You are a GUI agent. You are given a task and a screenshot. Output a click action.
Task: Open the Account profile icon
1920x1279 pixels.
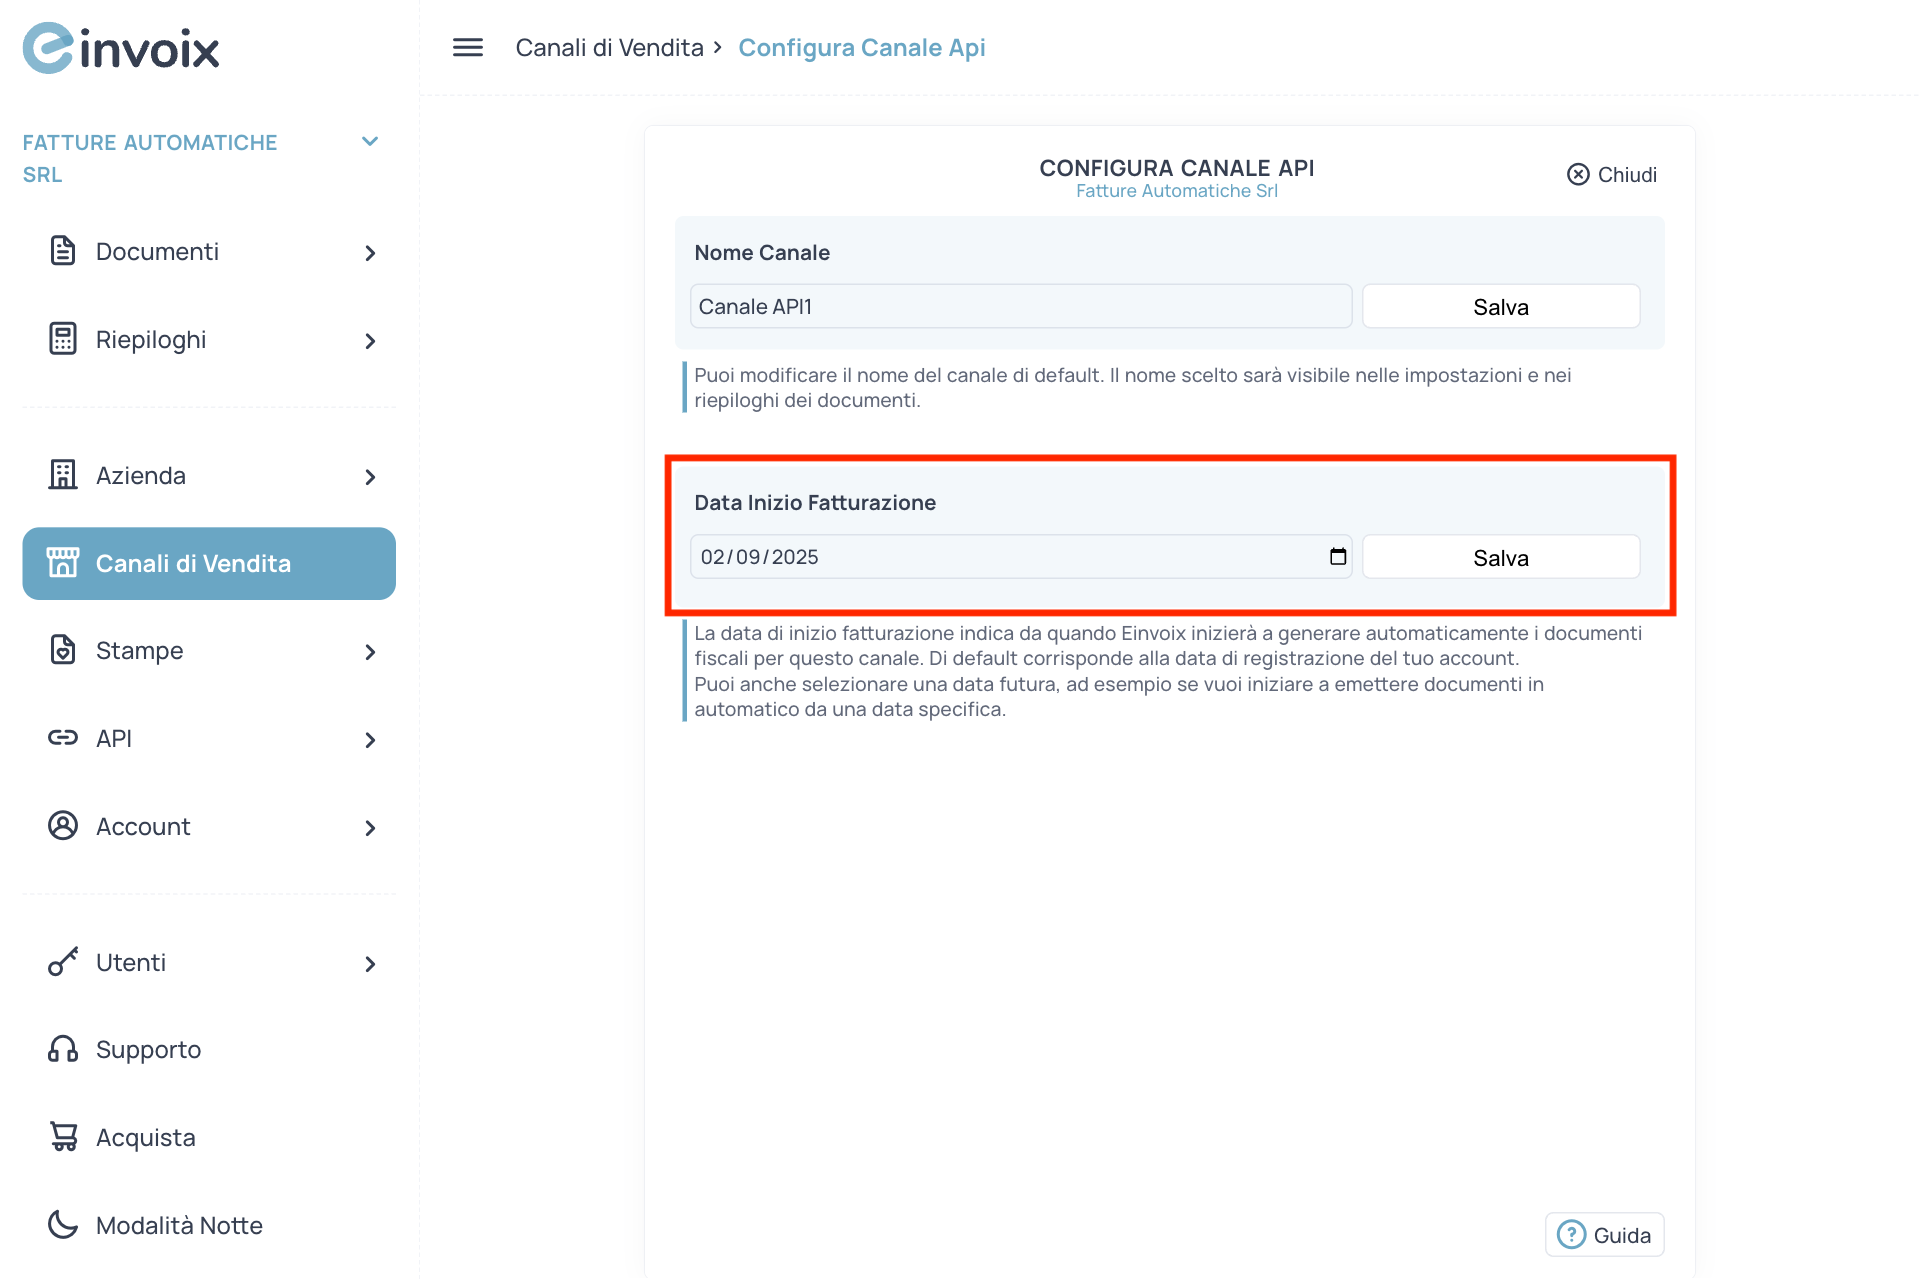62,825
